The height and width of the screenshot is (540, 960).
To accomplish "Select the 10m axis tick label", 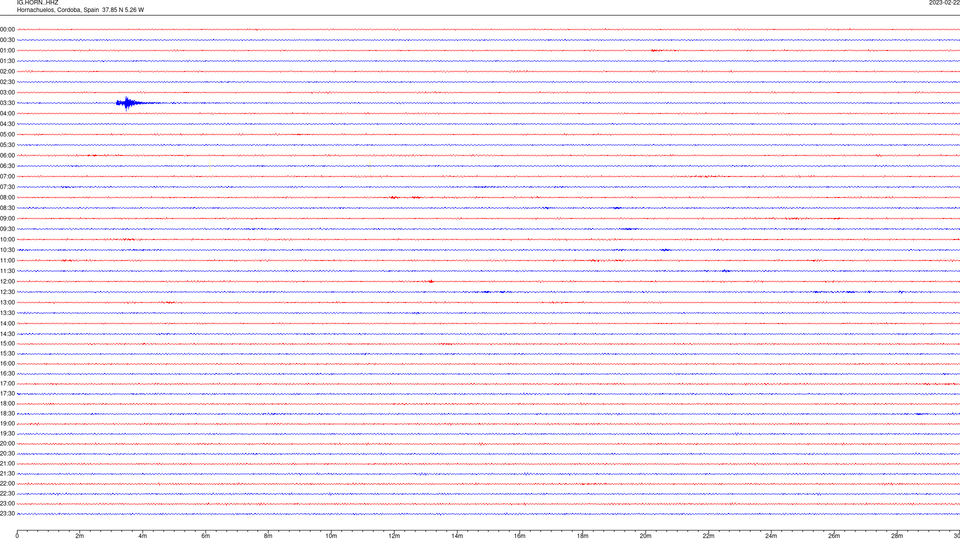I will tap(331, 536).
